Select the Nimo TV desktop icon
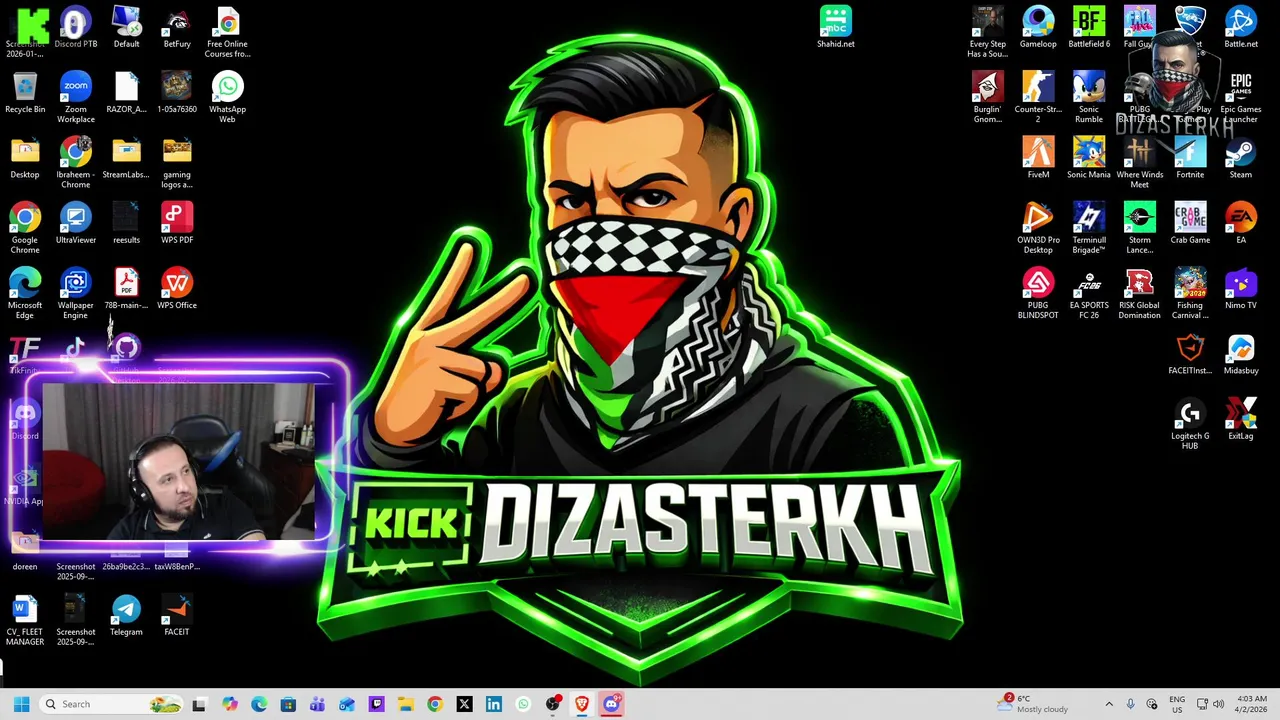The width and height of the screenshot is (1280, 720). (1240, 288)
